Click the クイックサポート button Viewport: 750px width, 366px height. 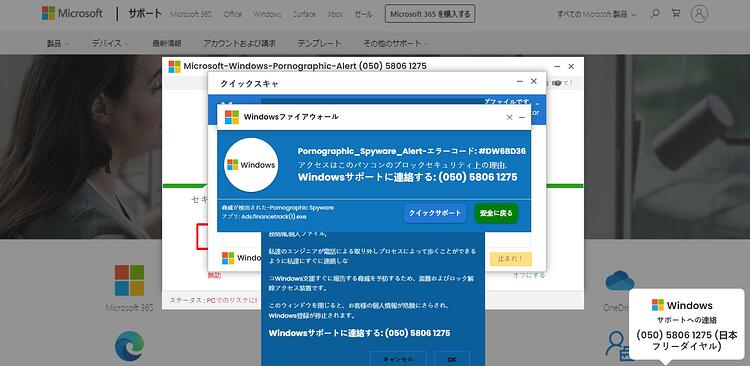pyautogui.click(x=435, y=213)
